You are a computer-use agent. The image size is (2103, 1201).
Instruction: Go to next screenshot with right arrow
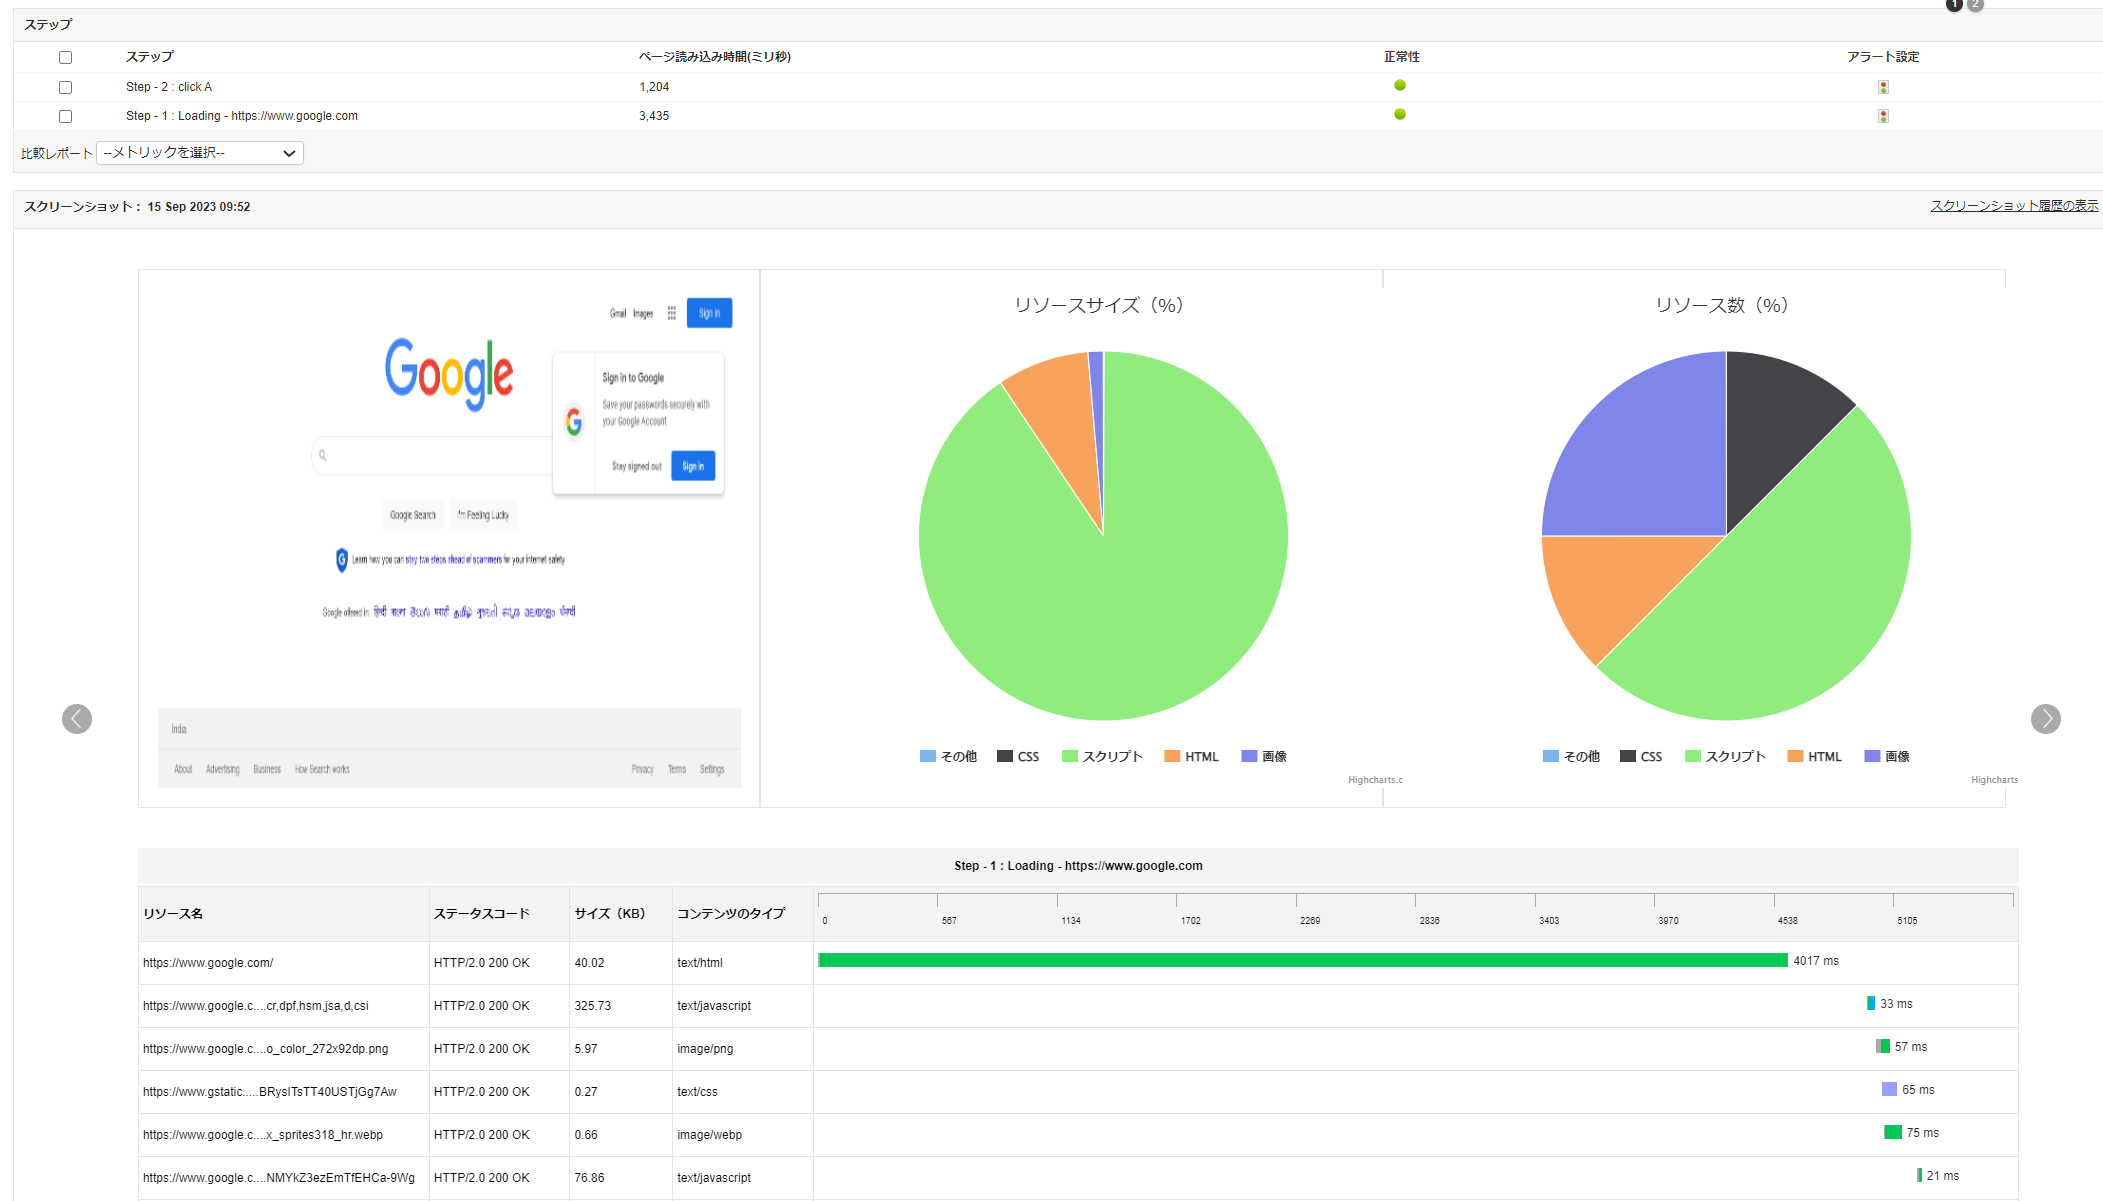click(x=2045, y=719)
